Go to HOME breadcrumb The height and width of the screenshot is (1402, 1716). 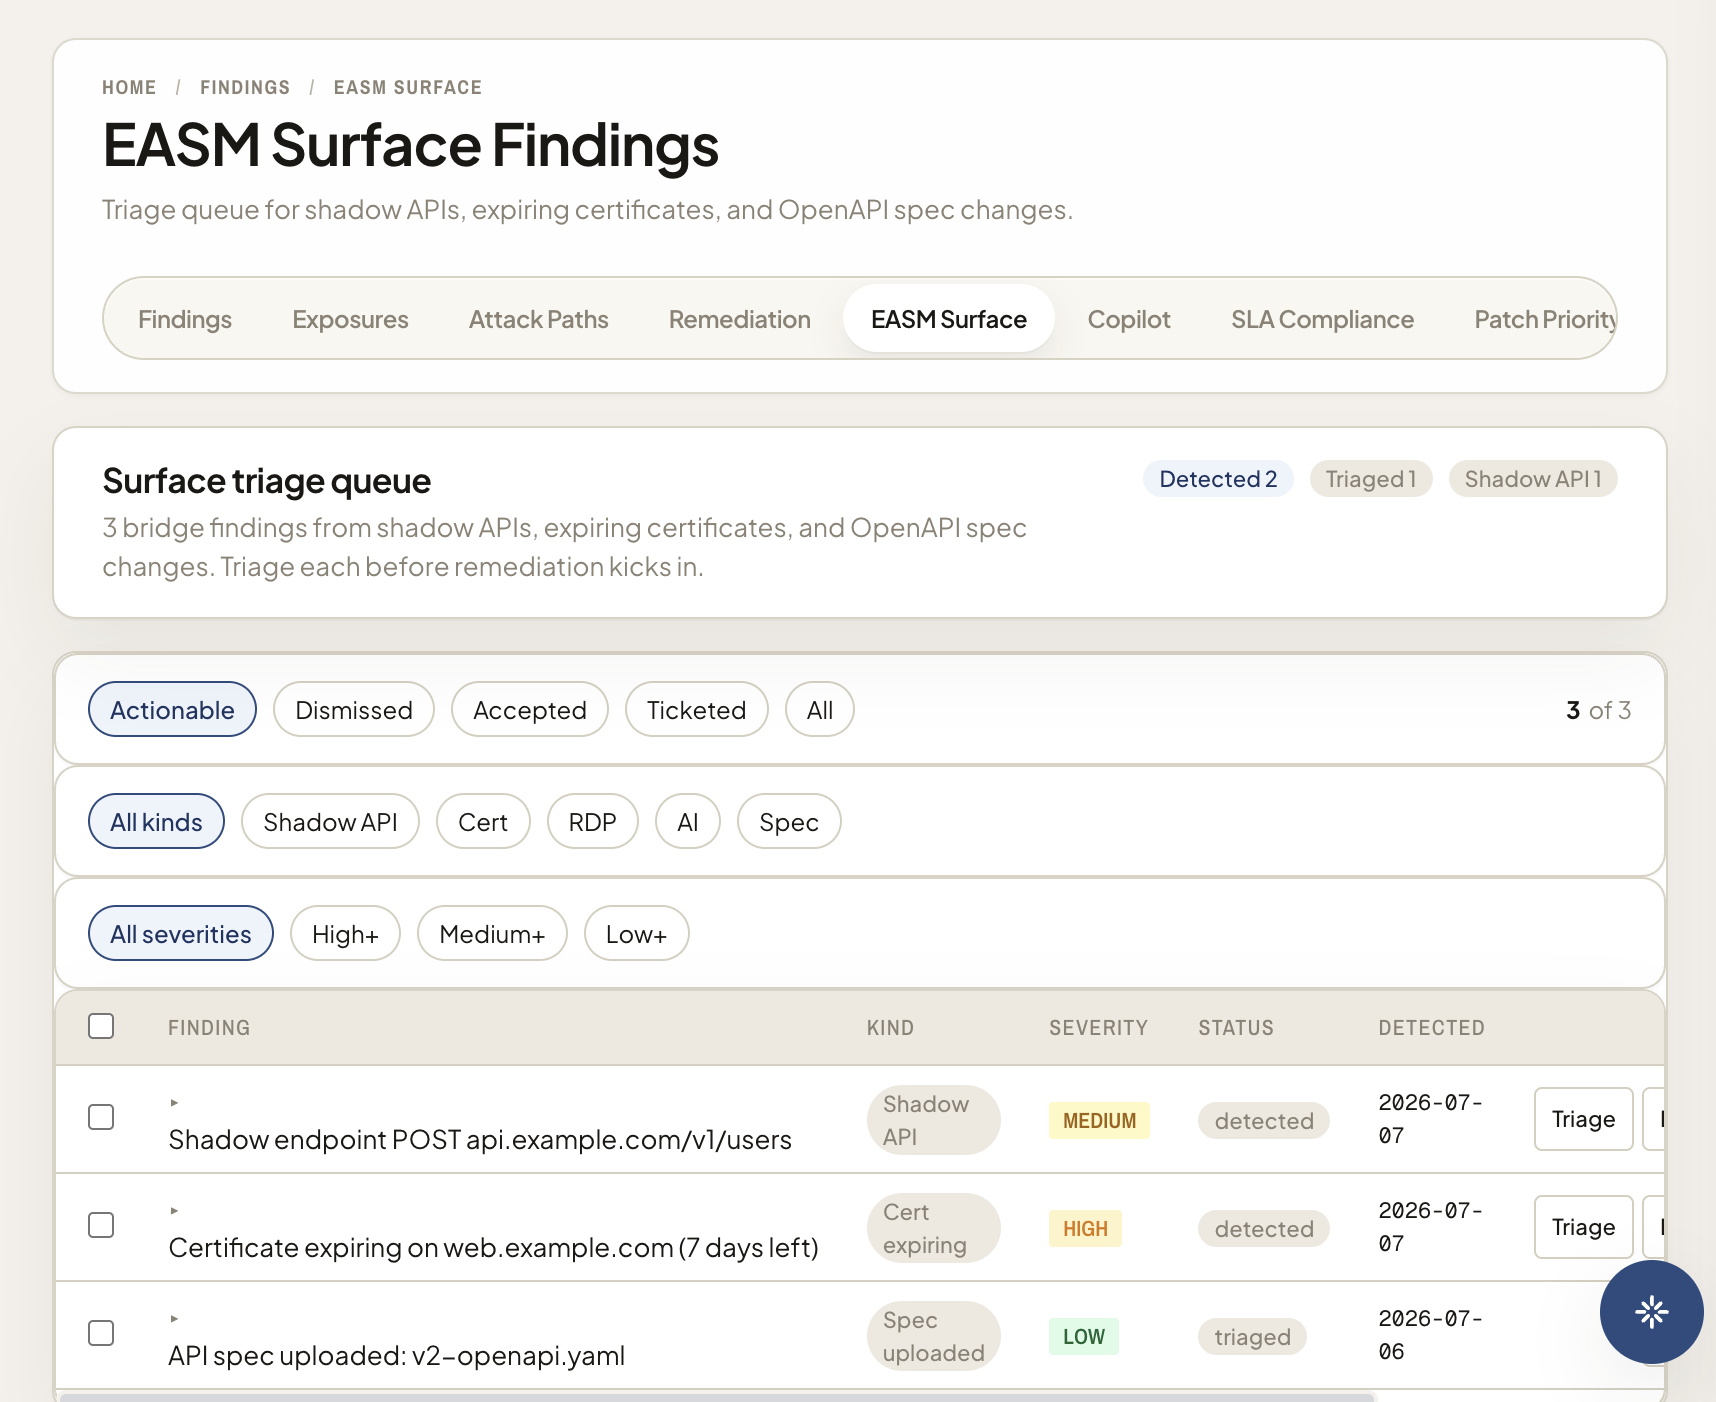click(129, 87)
